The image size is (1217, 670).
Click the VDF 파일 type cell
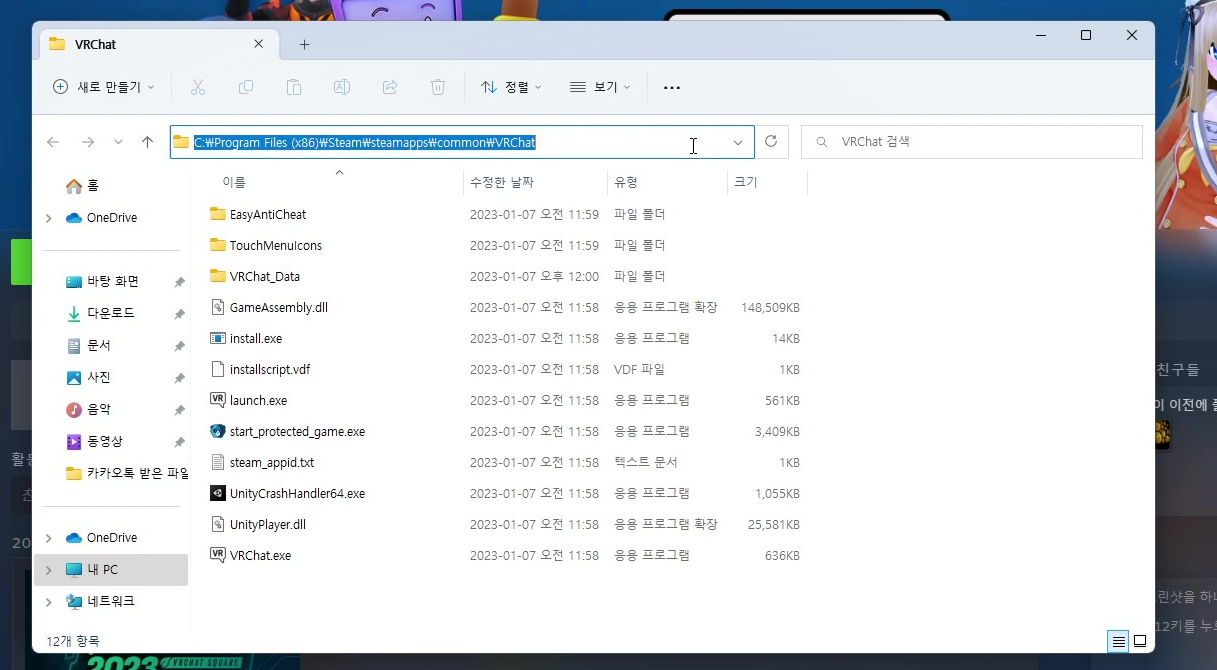(639, 369)
